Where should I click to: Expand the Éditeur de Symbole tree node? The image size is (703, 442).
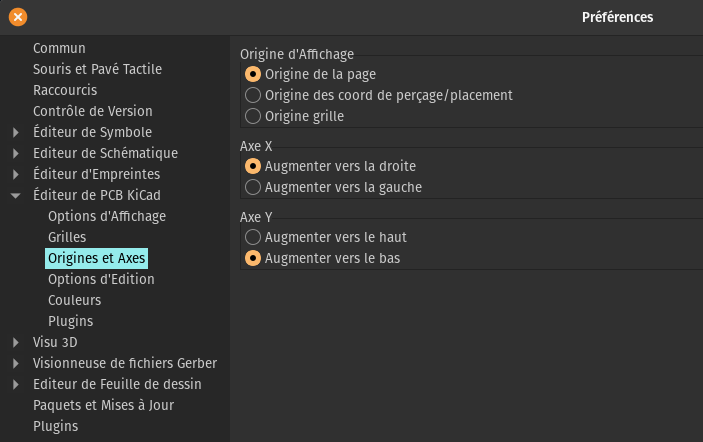click(x=16, y=132)
